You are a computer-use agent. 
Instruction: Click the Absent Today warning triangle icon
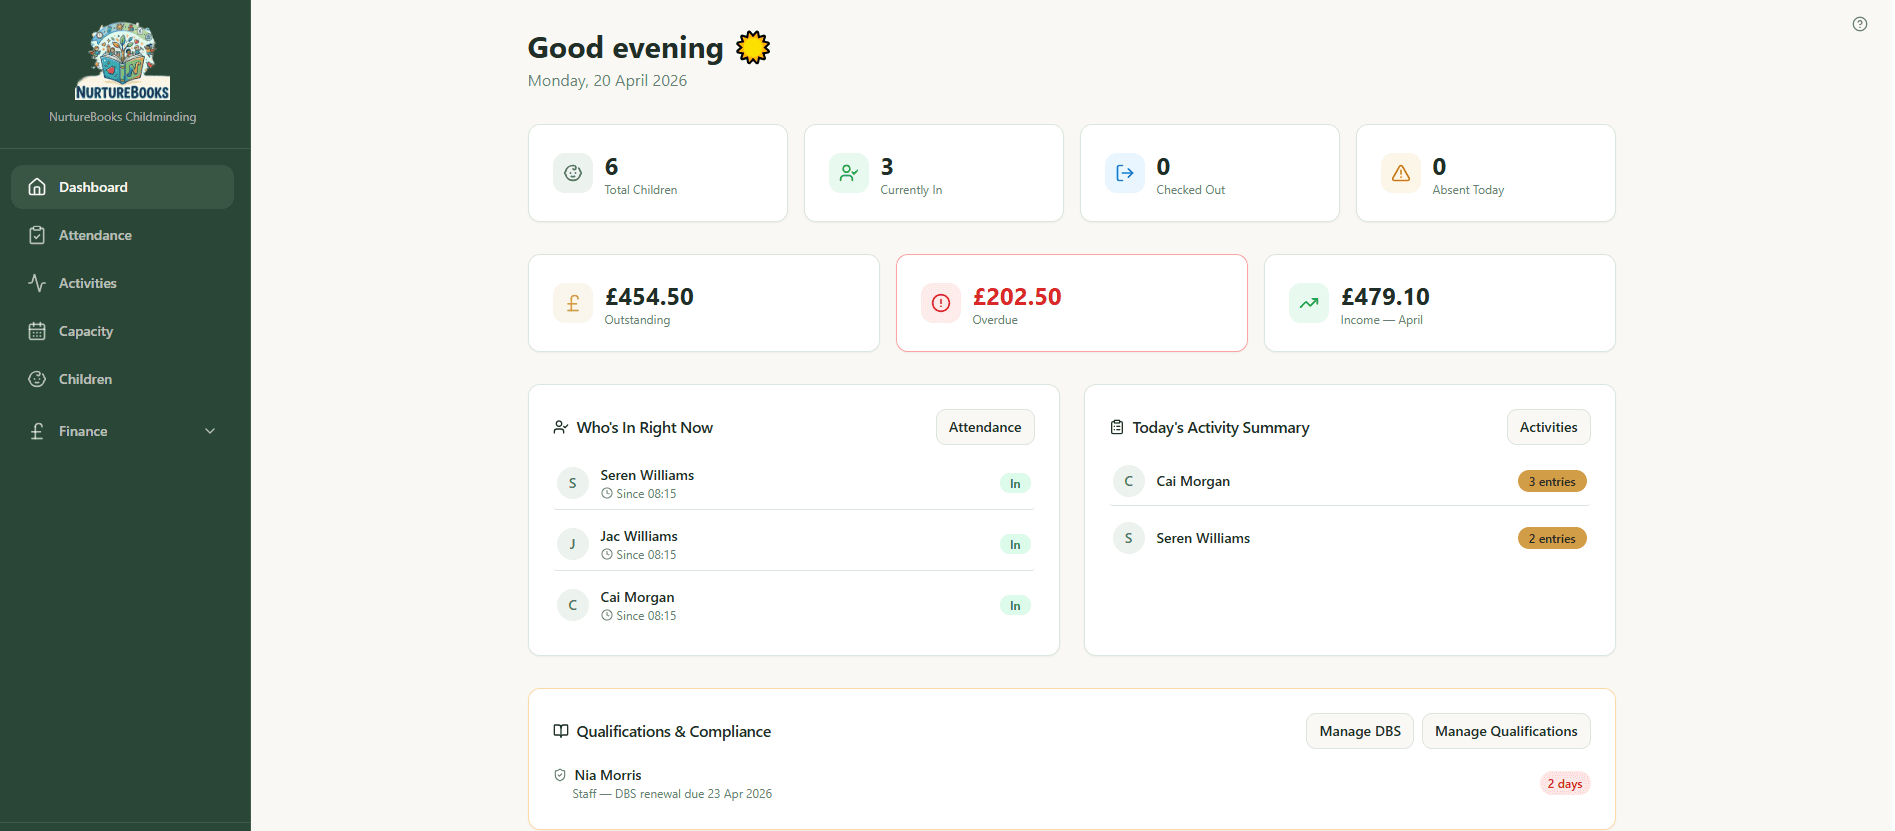1401,173
